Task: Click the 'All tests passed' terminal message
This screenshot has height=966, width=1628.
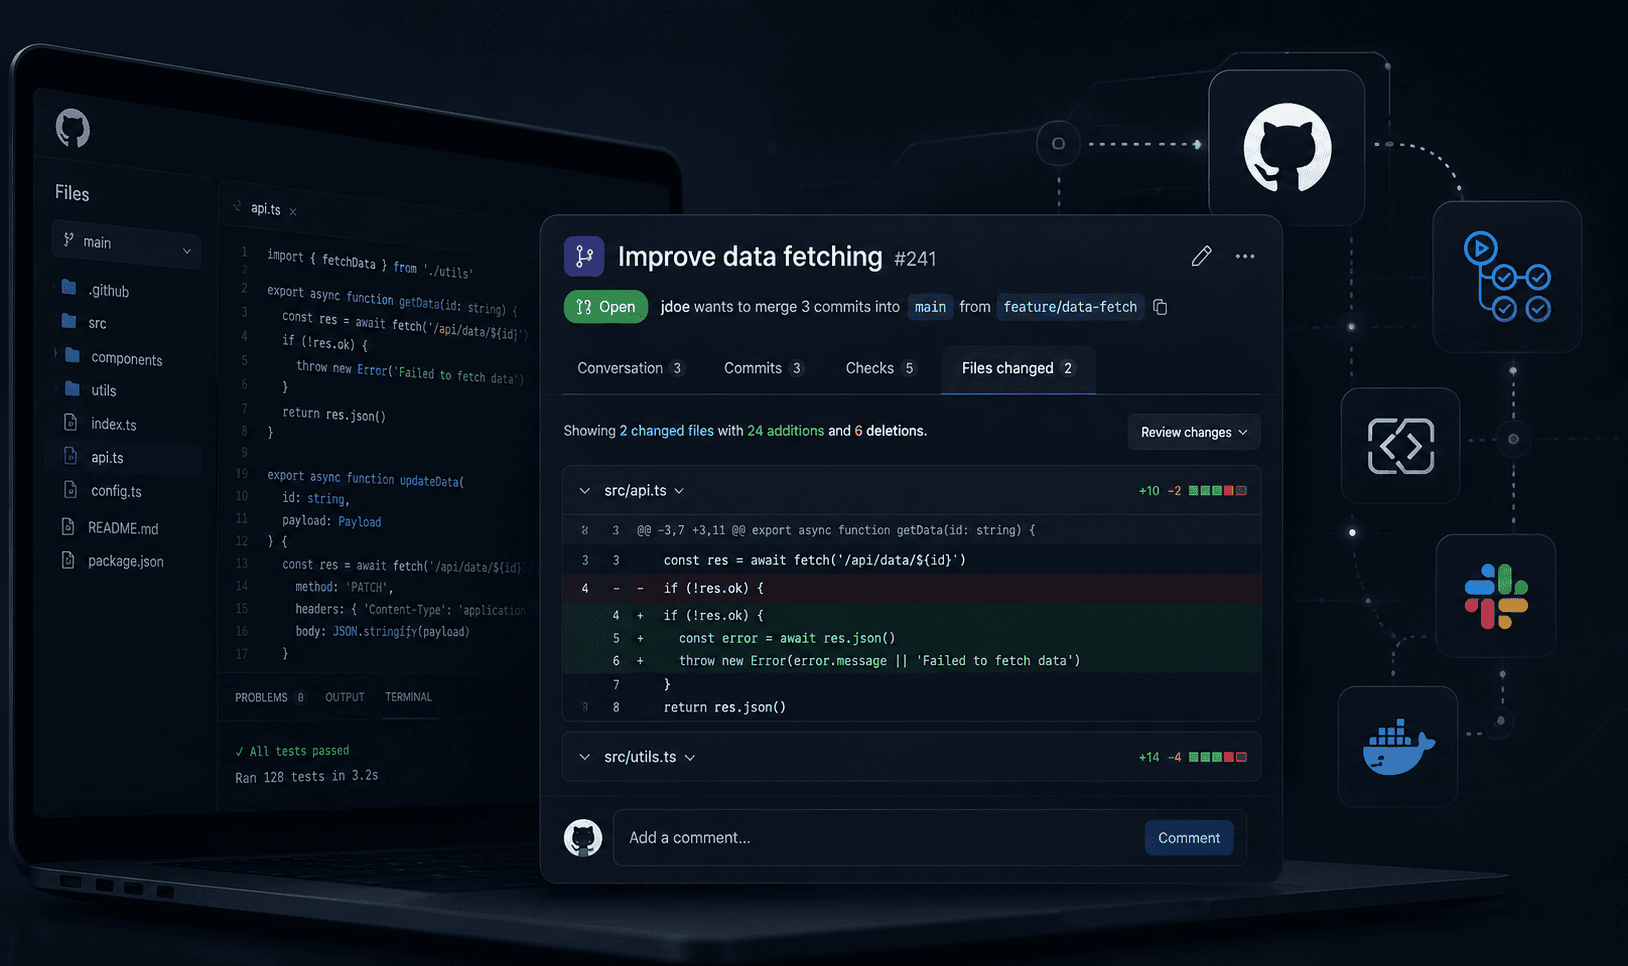Action: 292,751
